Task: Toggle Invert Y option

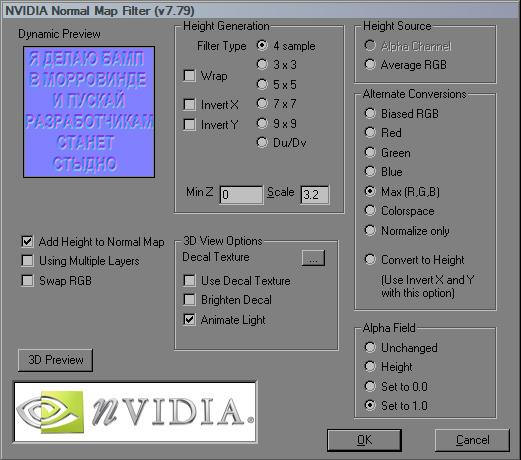Action: (x=189, y=125)
